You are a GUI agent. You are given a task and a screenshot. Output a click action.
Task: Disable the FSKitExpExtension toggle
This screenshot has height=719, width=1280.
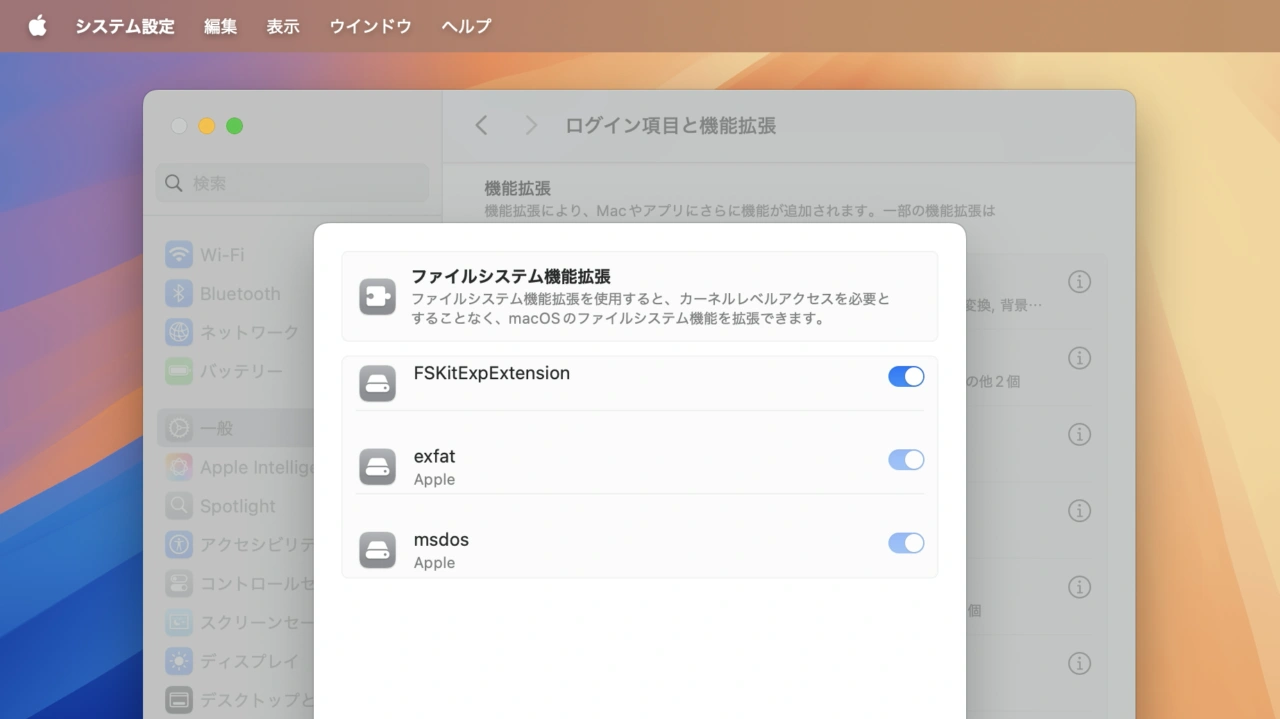tap(906, 376)
